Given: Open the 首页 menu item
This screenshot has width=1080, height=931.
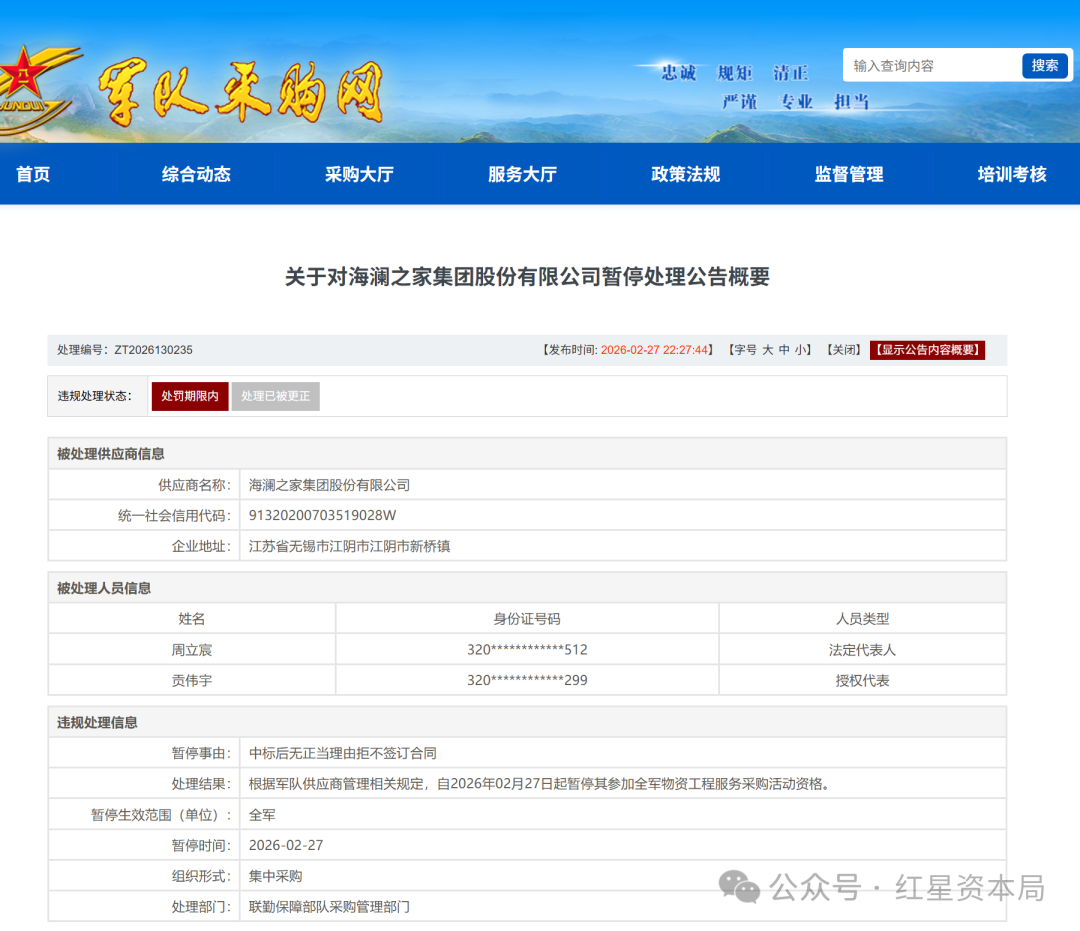Looking at the screenshot, I should (x=32, y=174).
